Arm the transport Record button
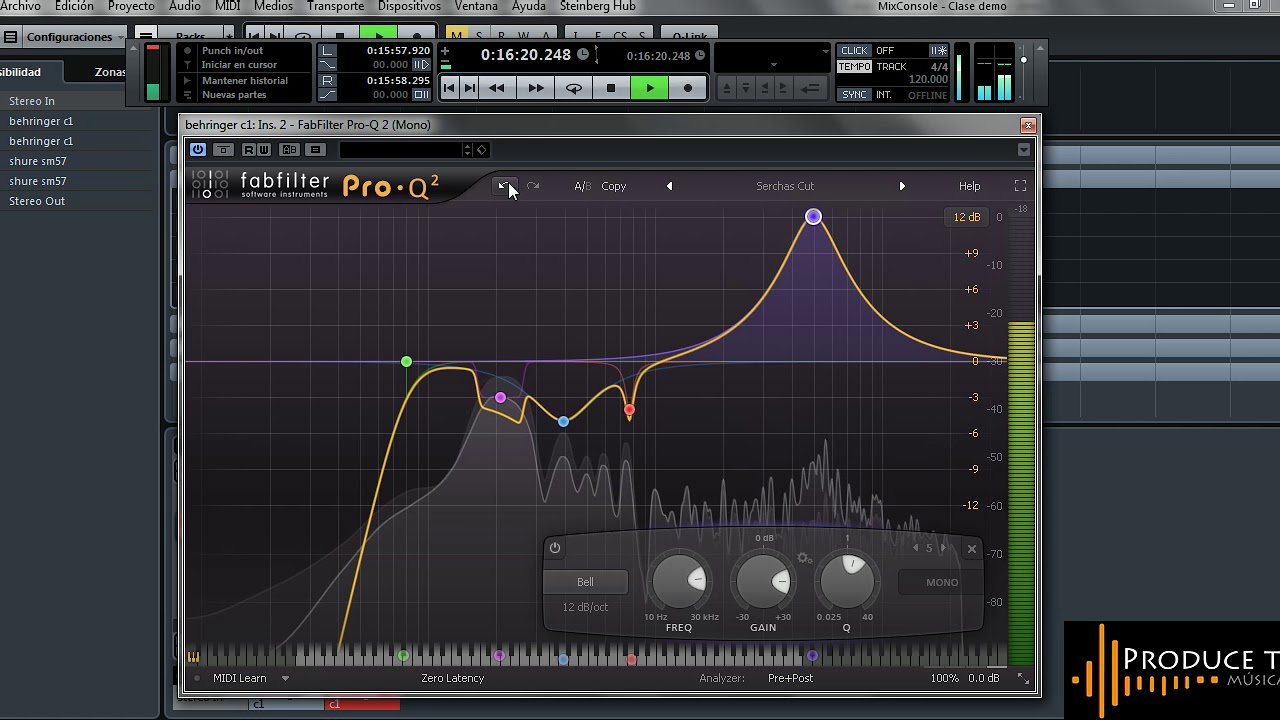 coord(687,88)
